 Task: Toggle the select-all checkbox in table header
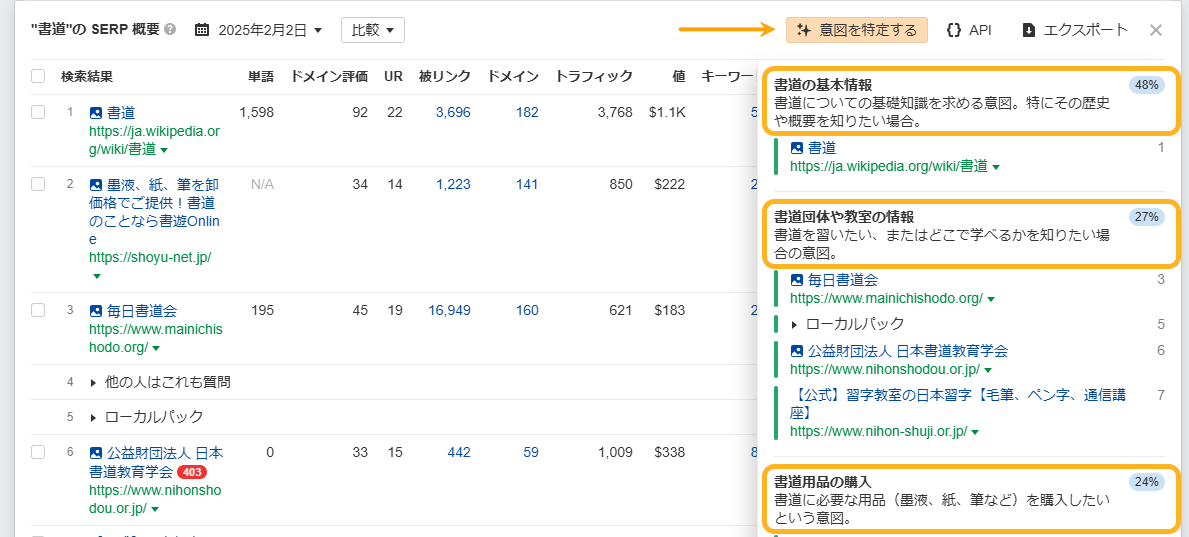pos(38,76)
